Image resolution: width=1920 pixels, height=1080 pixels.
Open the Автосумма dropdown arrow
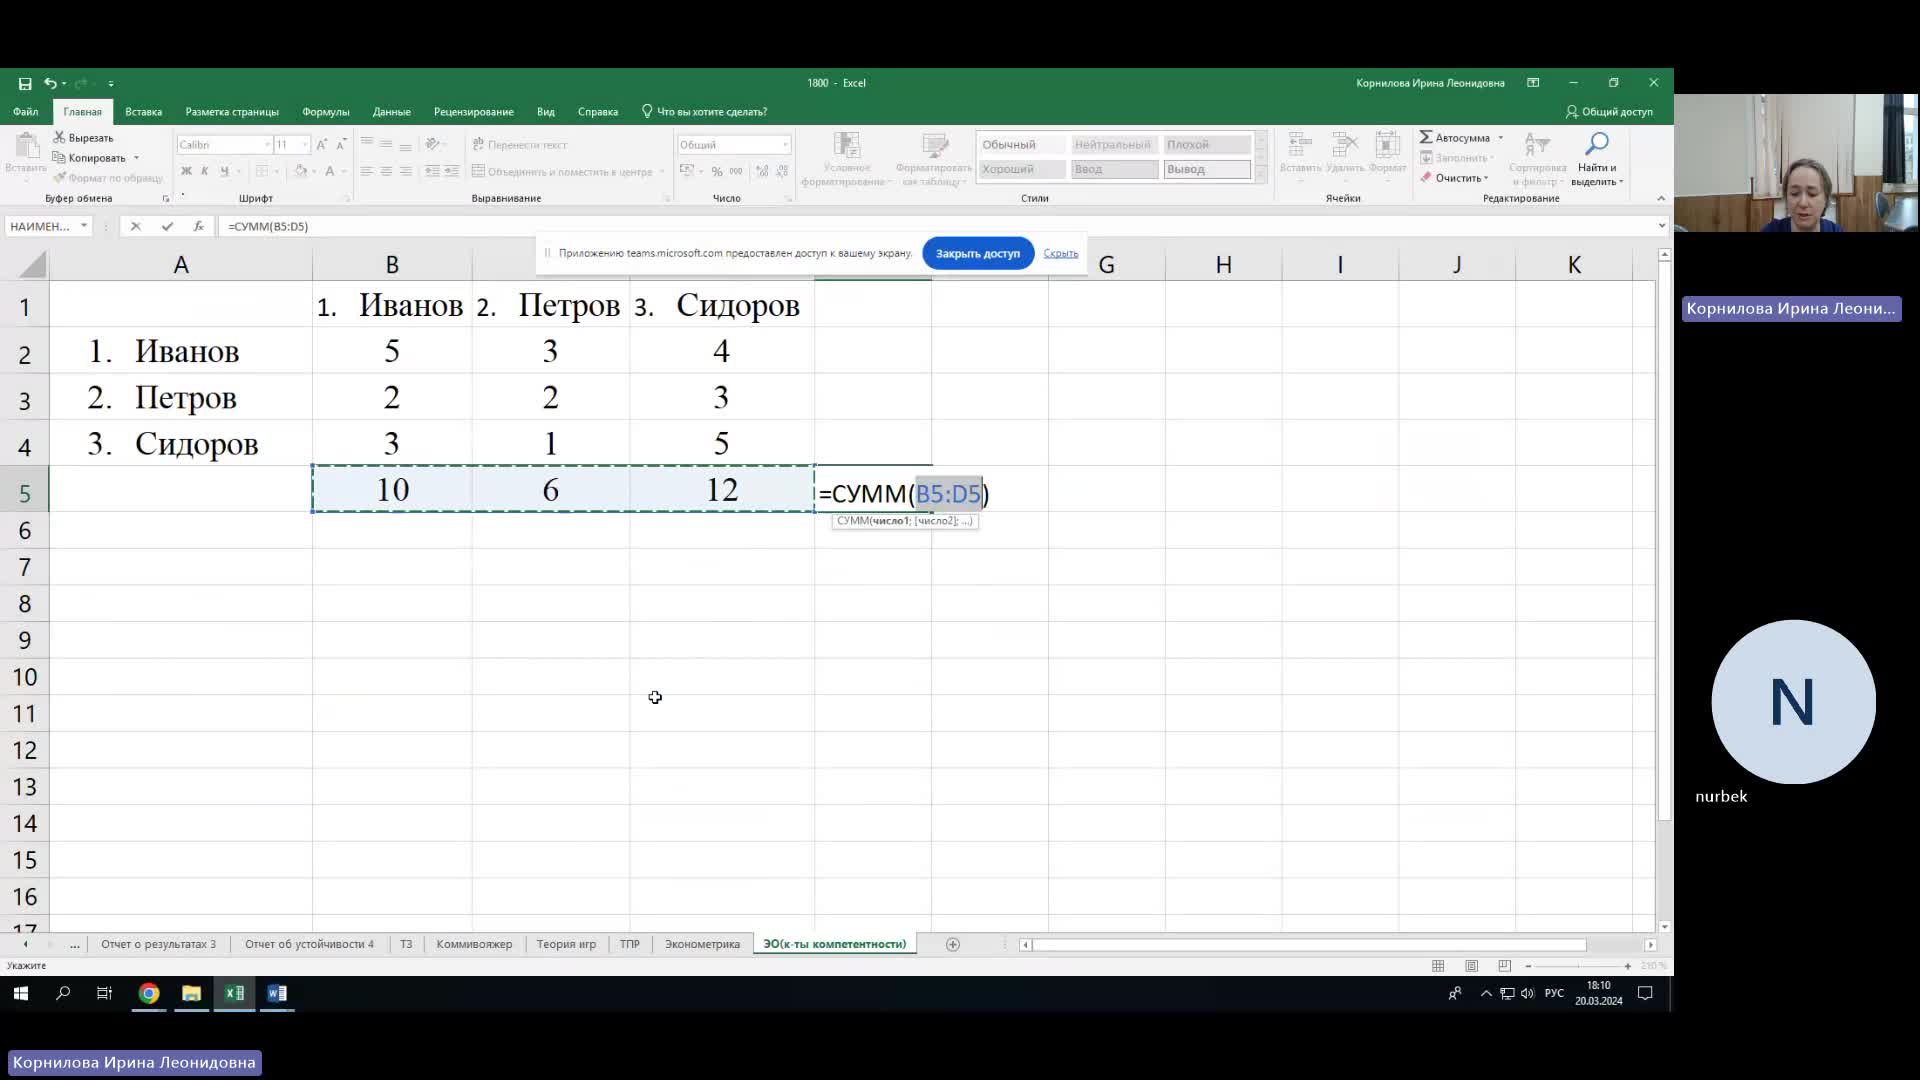pos(1500,137)
